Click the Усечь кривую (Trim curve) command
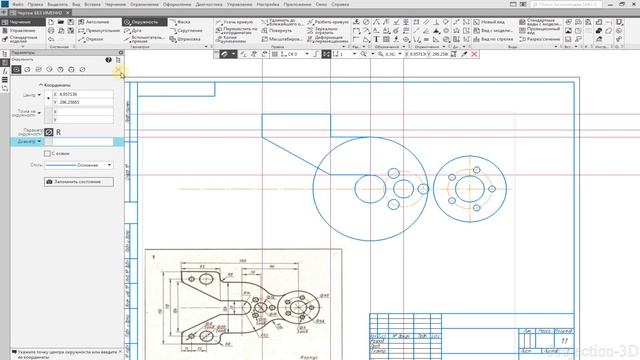The width and height of the screenshot is (640, 360). tap(235, 22)
